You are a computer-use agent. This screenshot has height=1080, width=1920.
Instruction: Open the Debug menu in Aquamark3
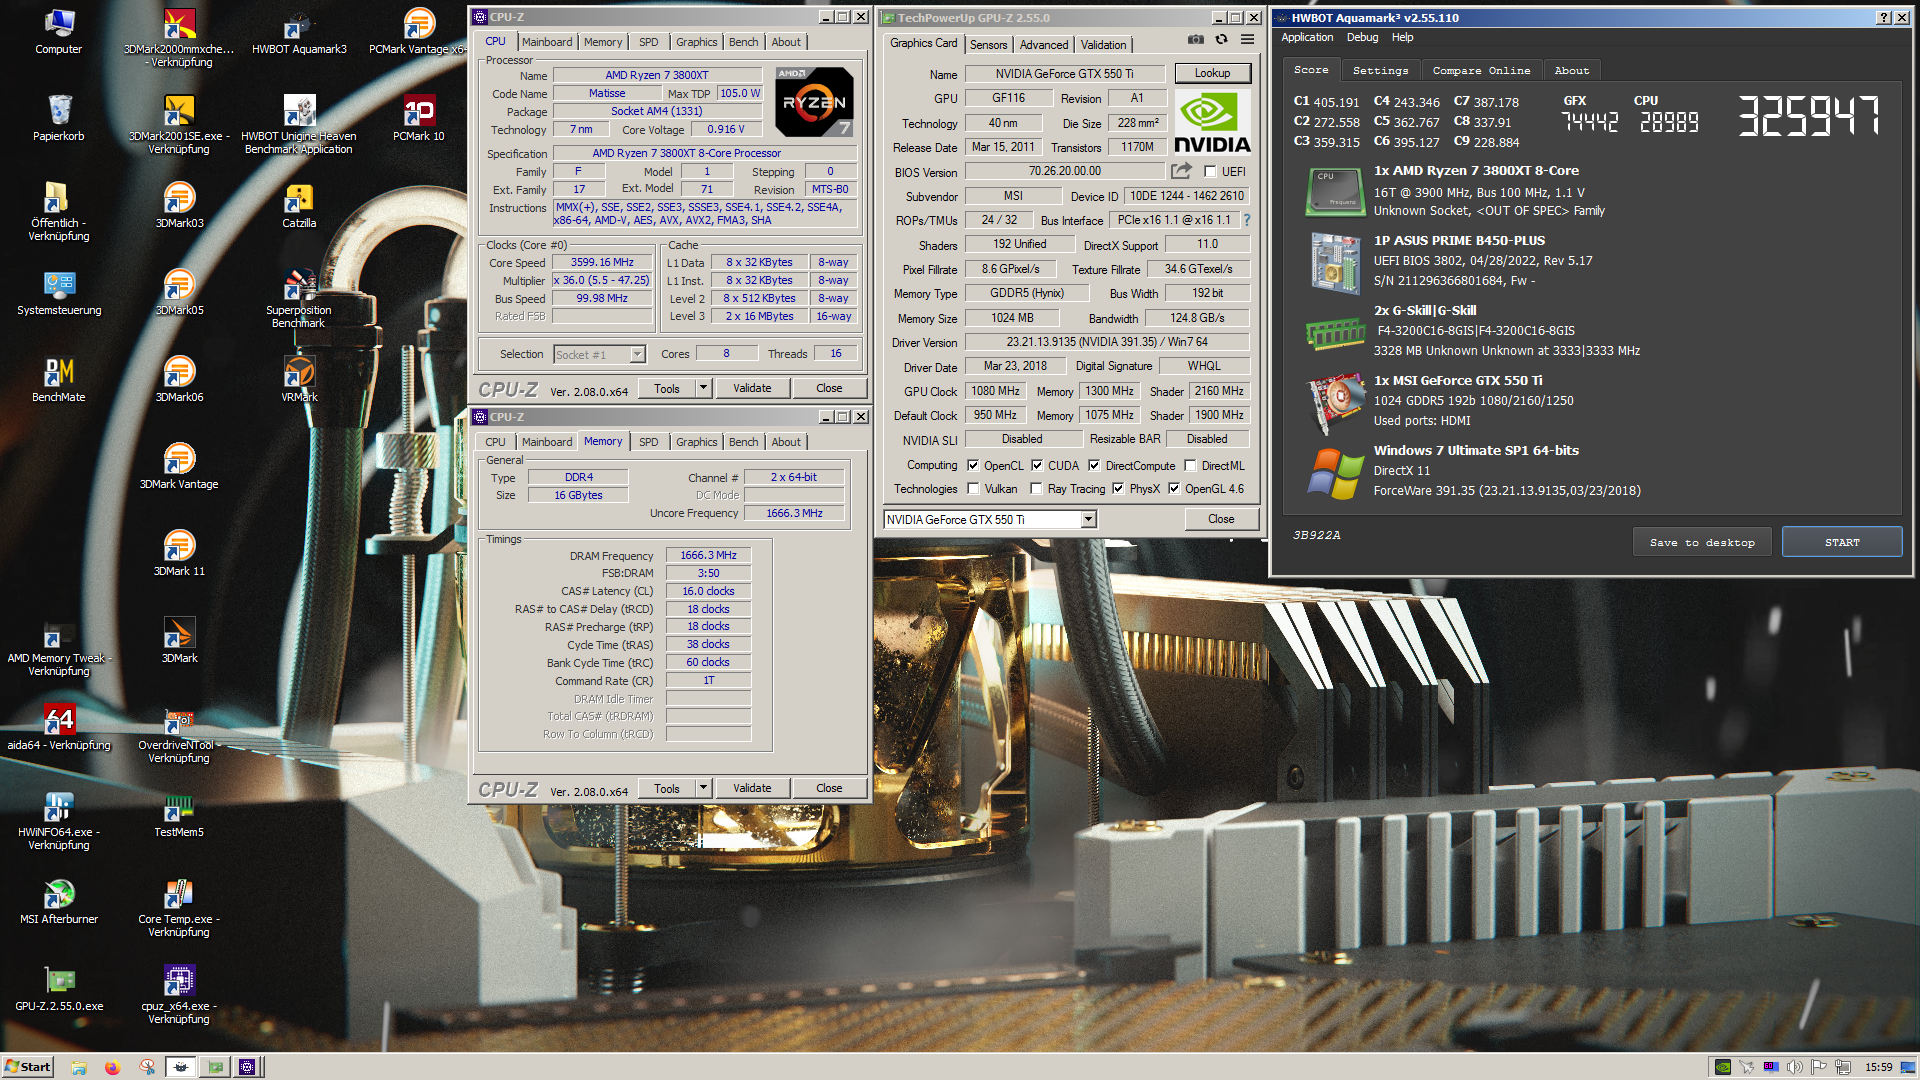pyautogui.click(x=1362, y=37)
